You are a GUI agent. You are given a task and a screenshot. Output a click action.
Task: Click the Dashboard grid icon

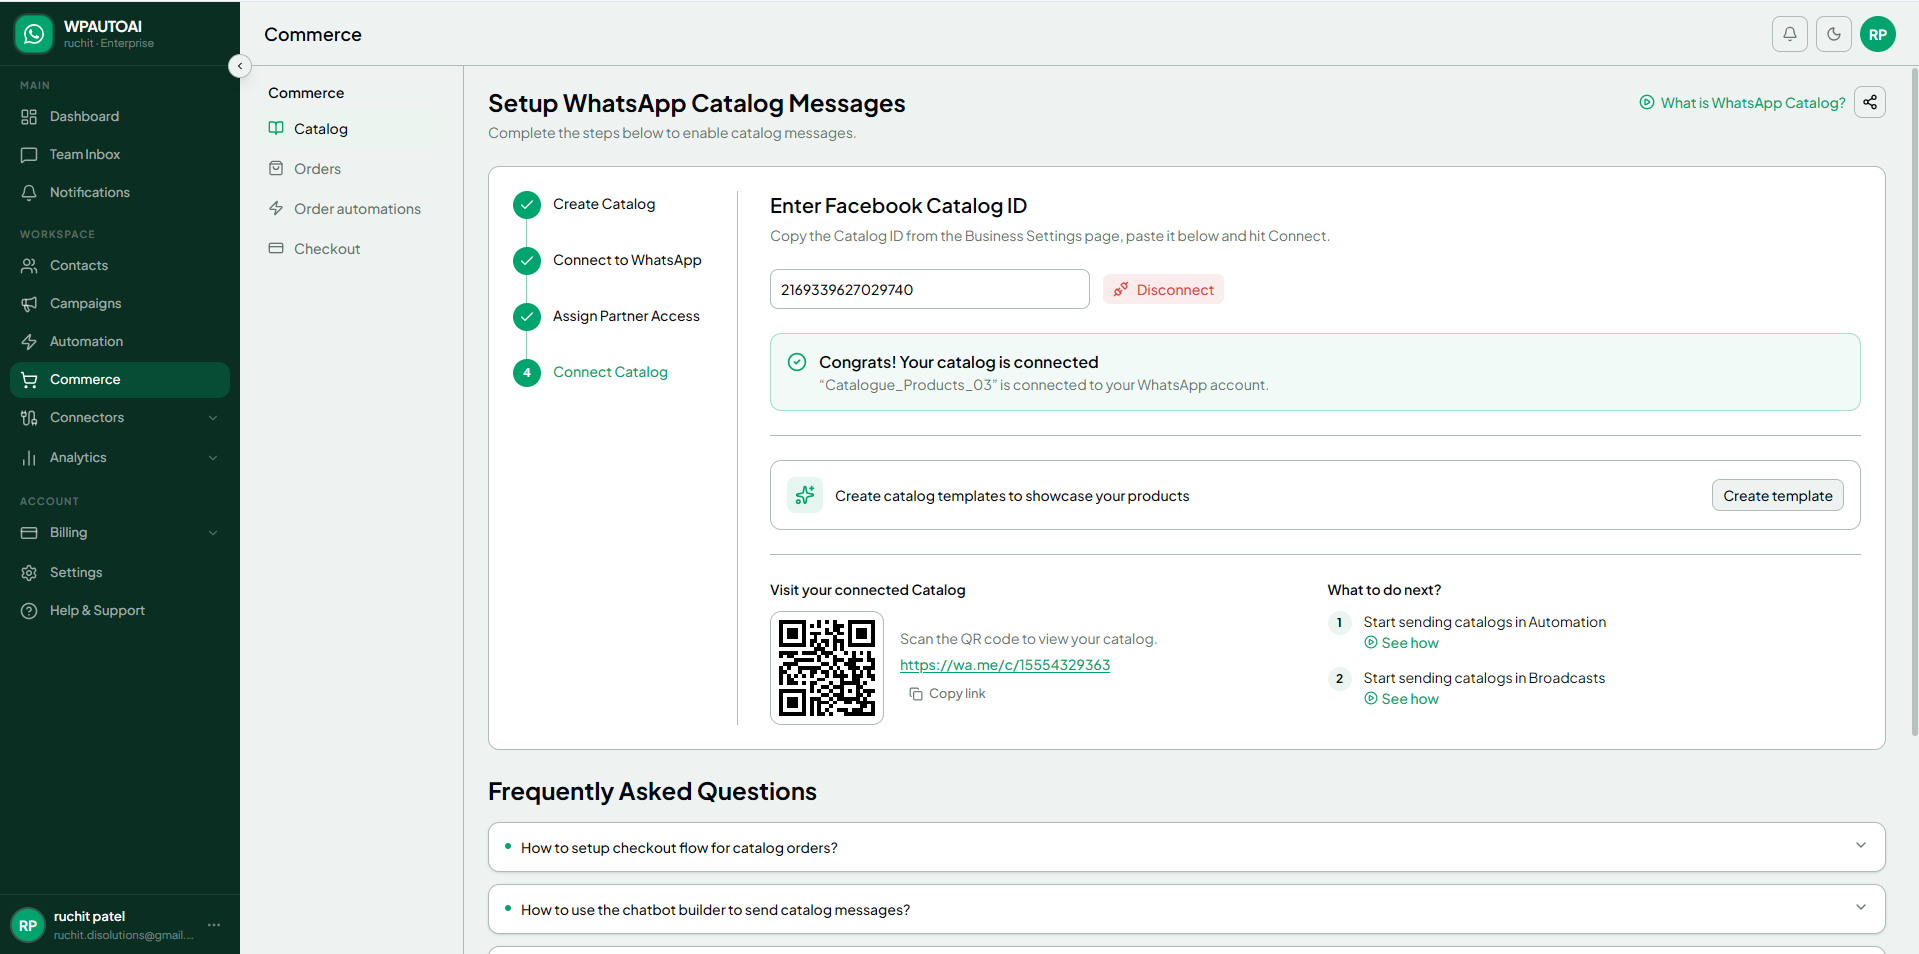tap(29, 117)
